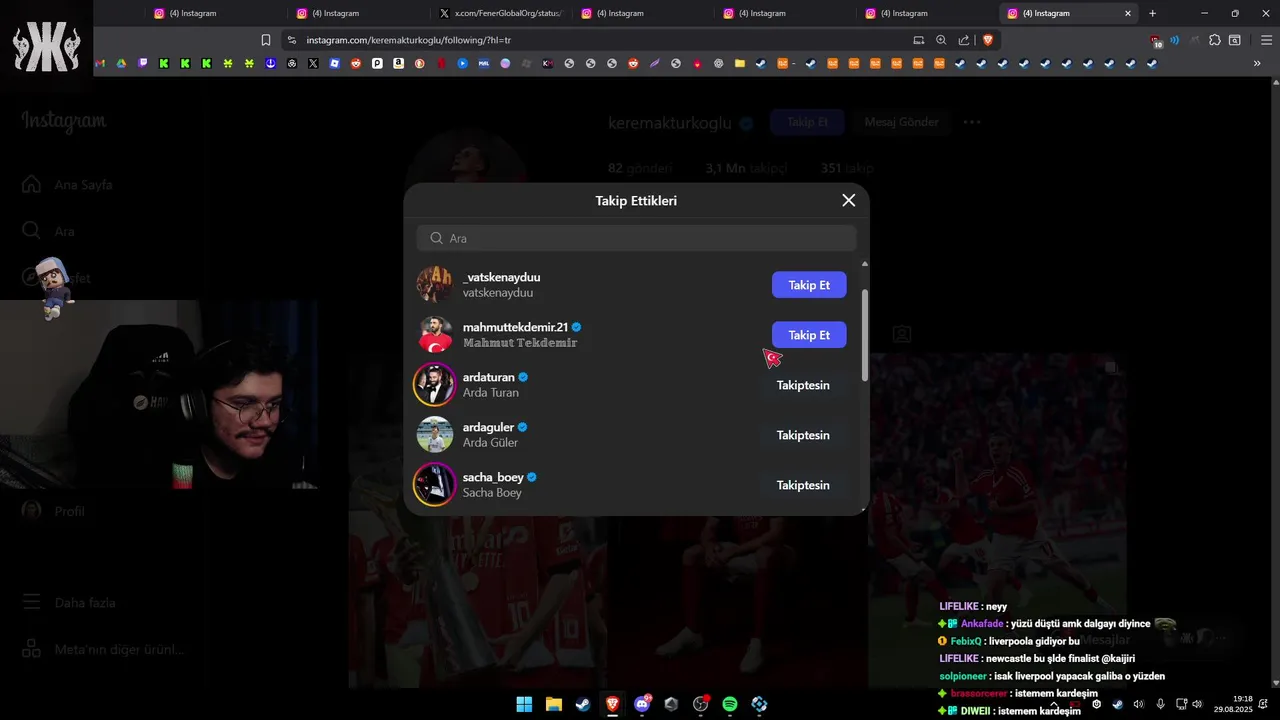1280x720 pixels.
Task: Click the Instagram wordmark logo
Action: (64, 121)
